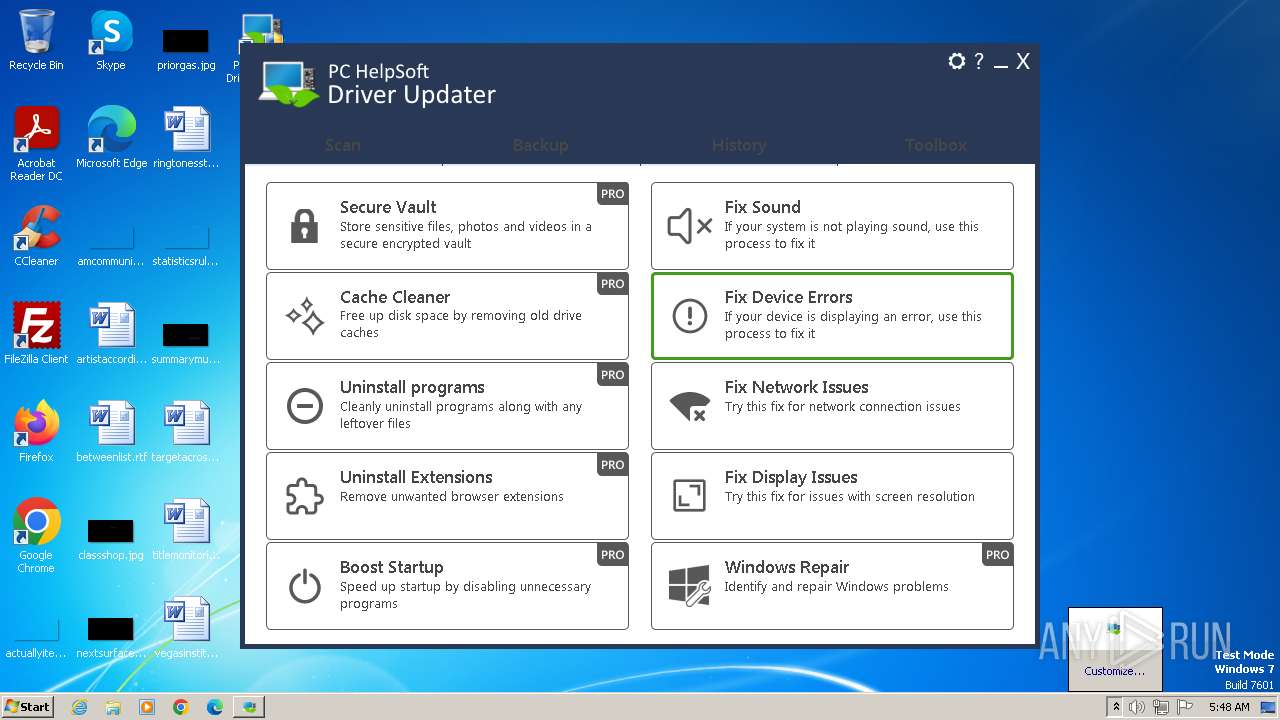The image size is (1280, 720).
Task: Open Uninstall Extensions title
Action: click(416, 477)
